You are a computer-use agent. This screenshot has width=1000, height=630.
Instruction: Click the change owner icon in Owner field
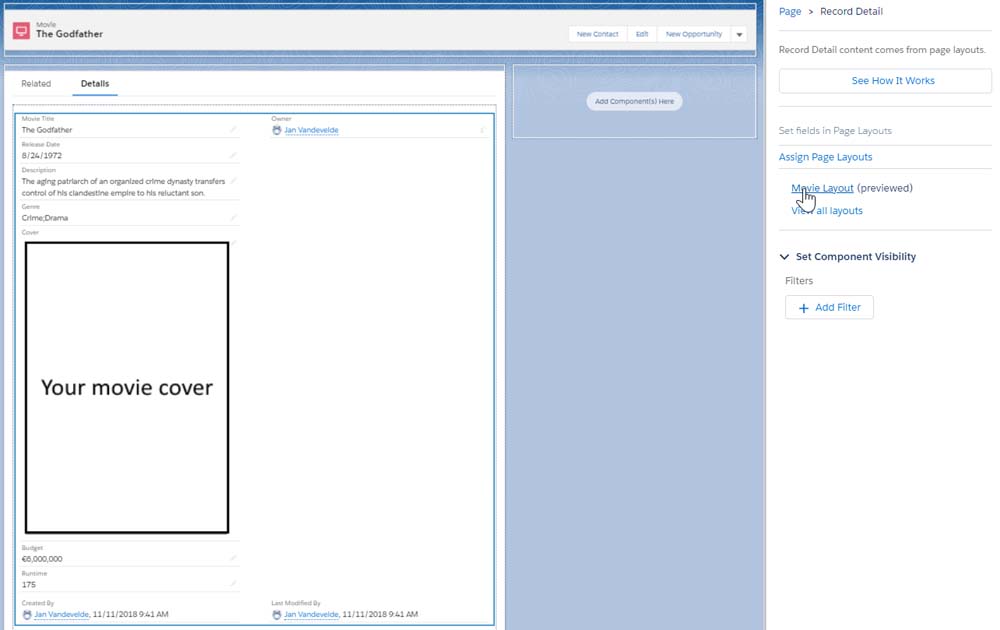[x=482, y=130]
